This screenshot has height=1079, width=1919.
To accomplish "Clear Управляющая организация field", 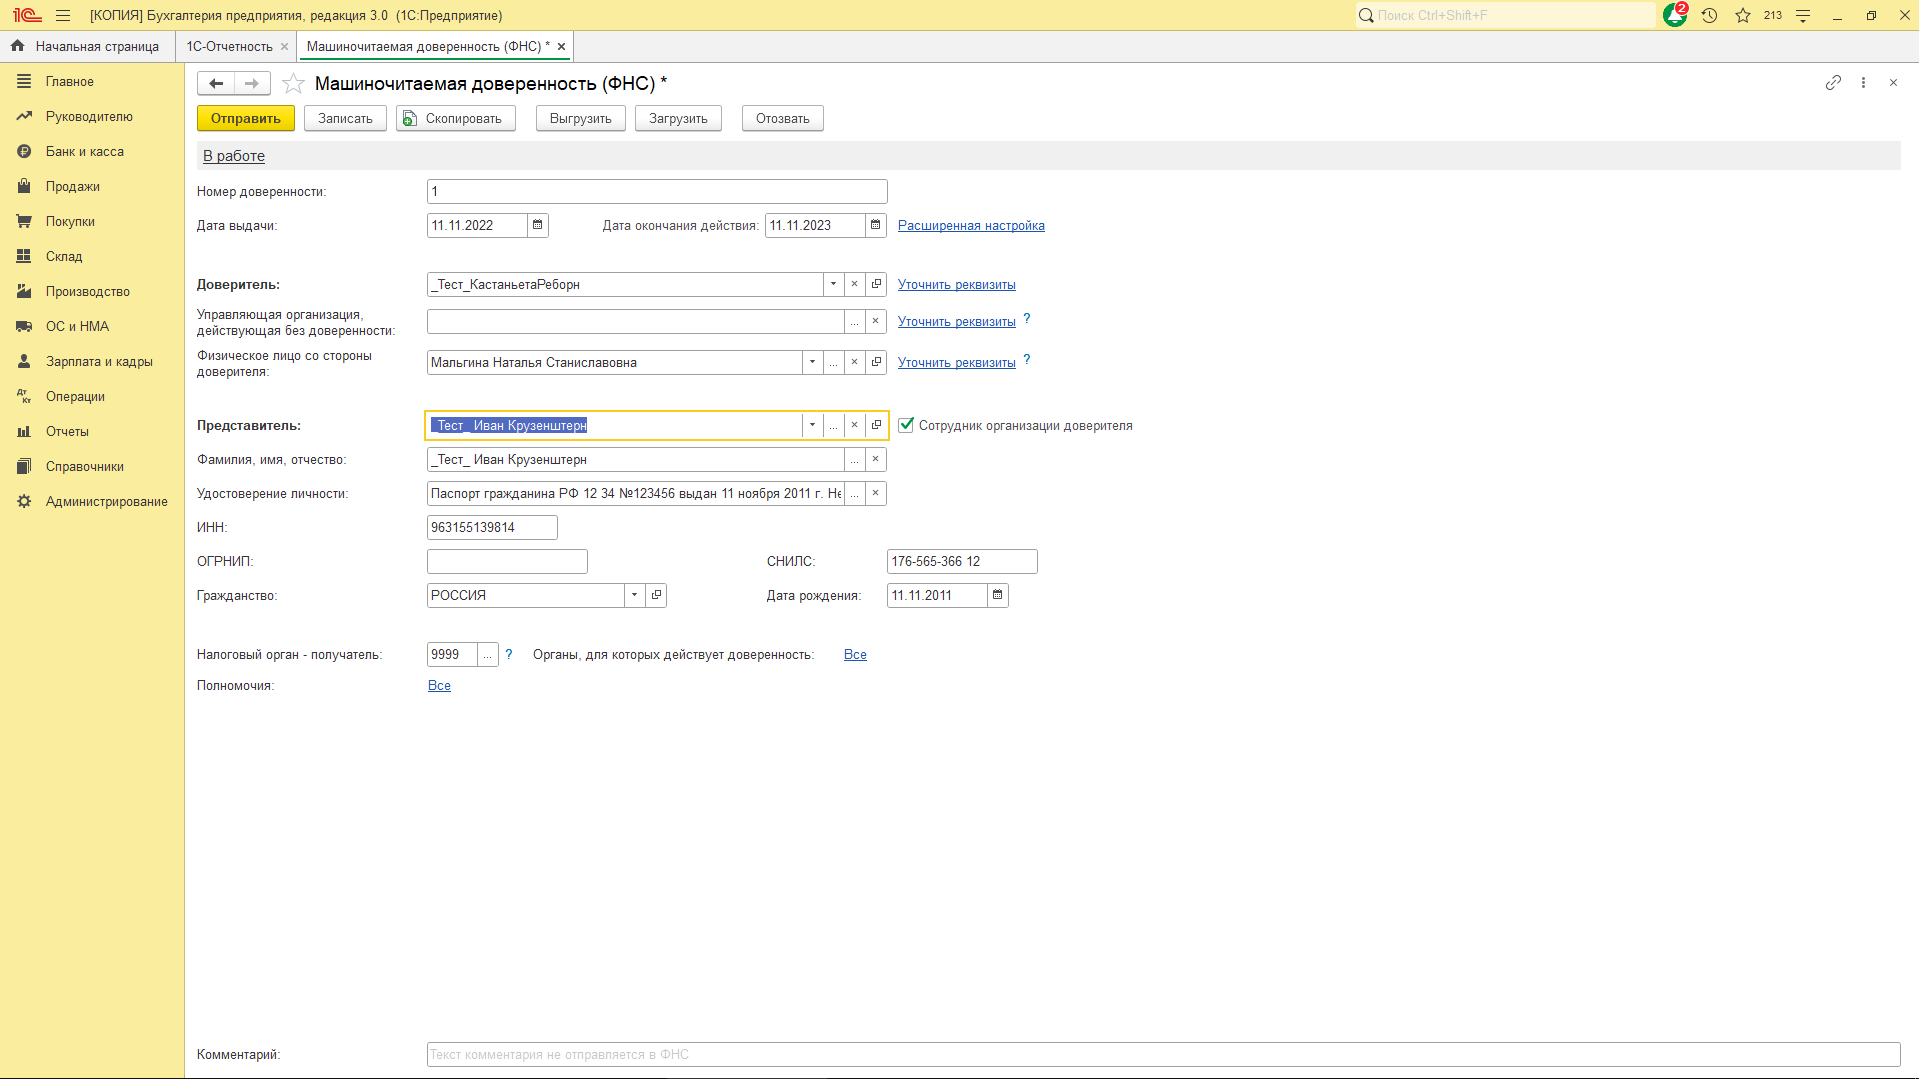I will 876,321.
